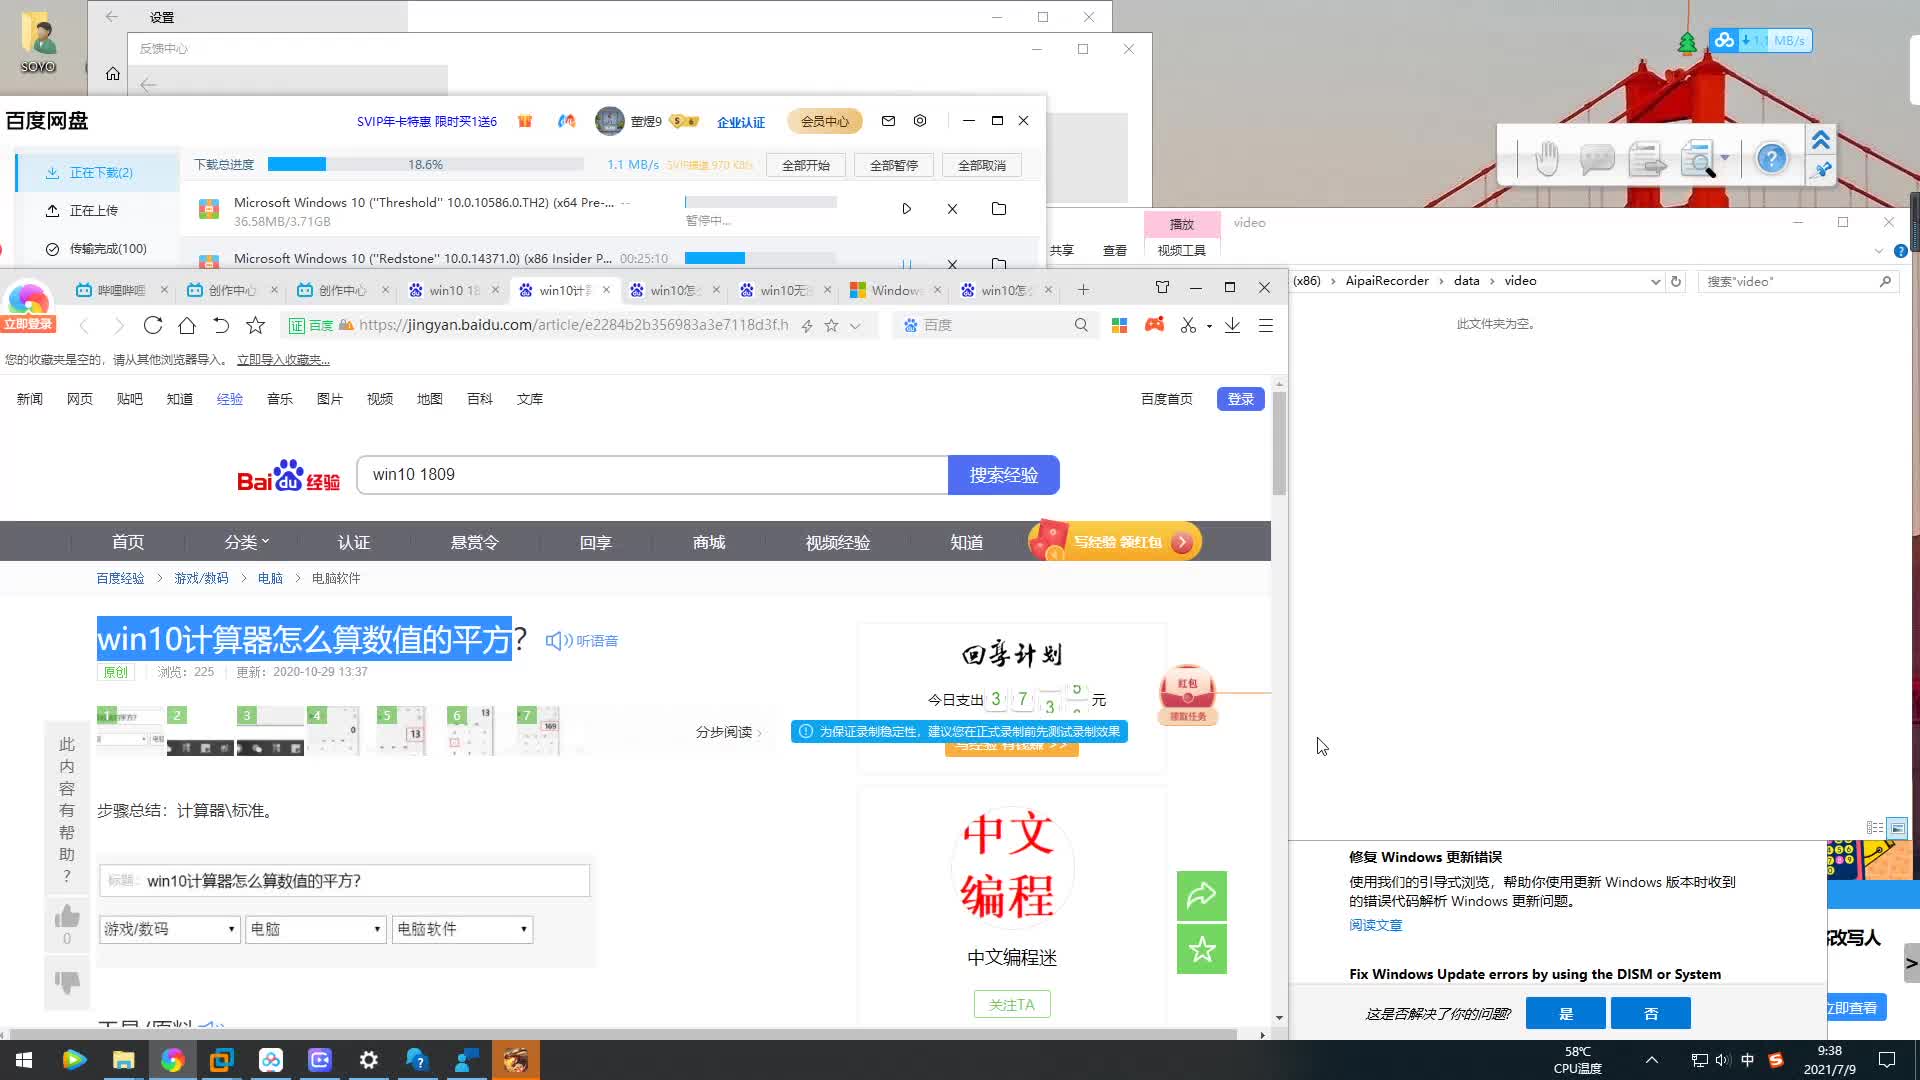The height and width of the screenshot is (1080, 1920).
Task: Click the total download progress bar
Action: tap(426, 165)
